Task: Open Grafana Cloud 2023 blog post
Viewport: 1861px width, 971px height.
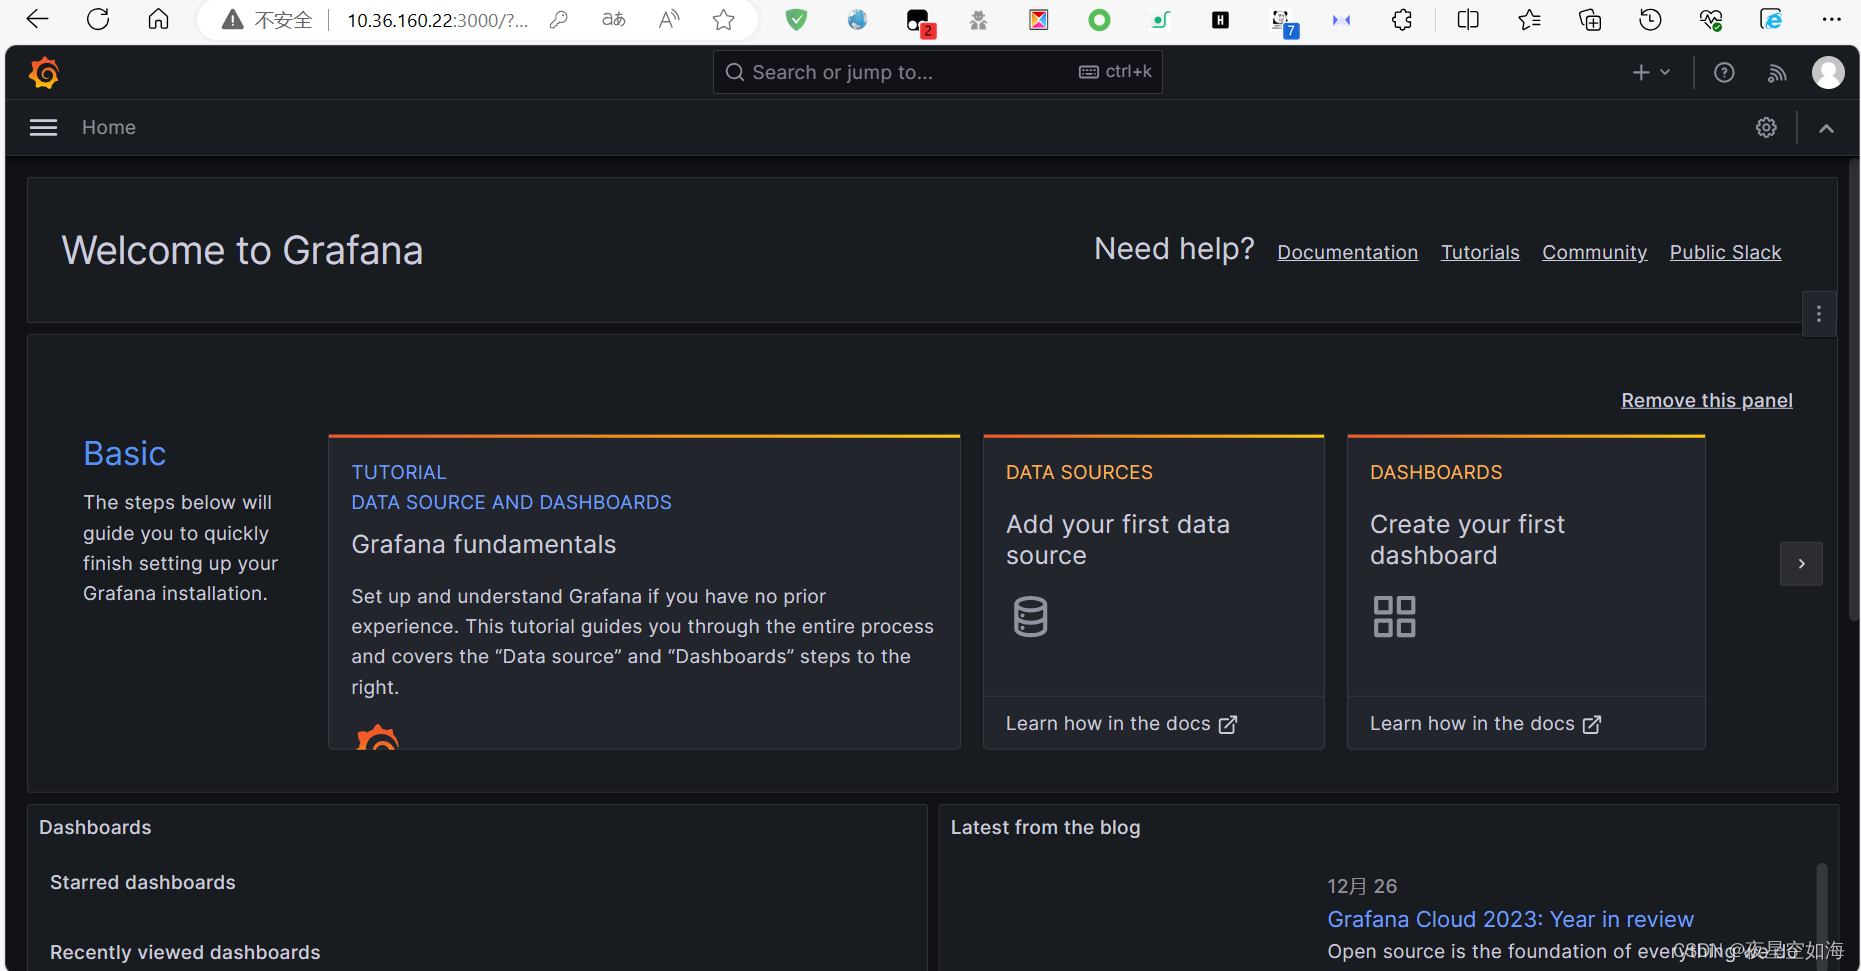Action: (1510, 919)
